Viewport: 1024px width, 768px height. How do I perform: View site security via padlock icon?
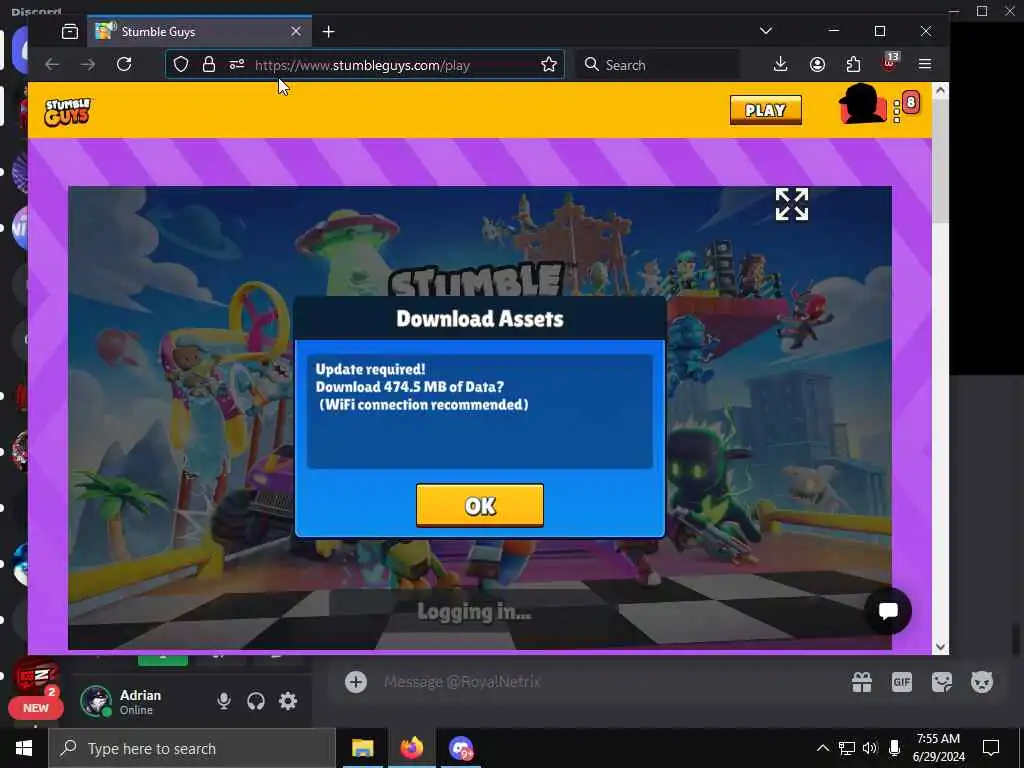click(208, 65)
